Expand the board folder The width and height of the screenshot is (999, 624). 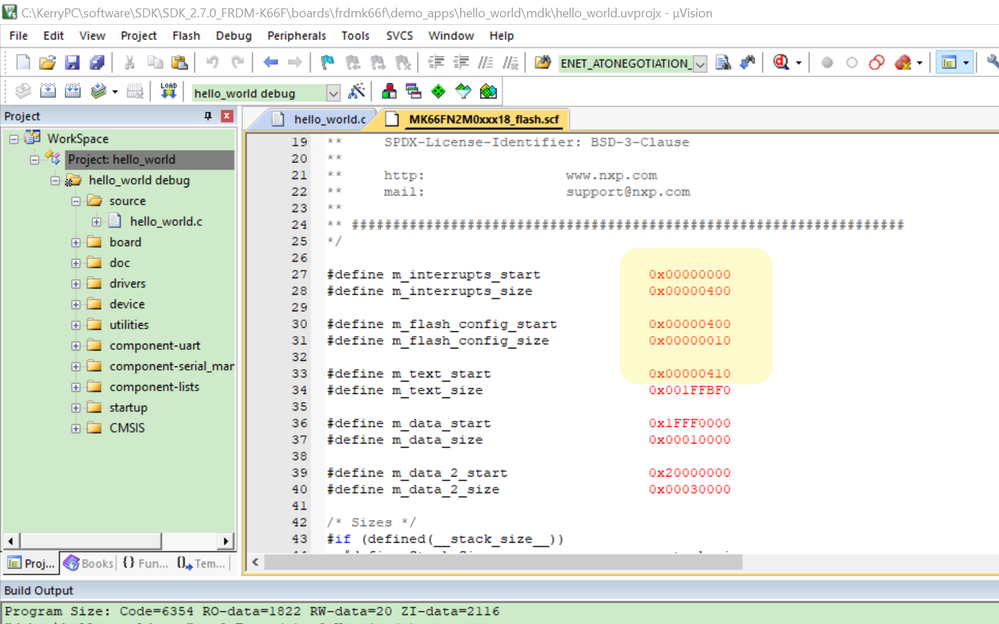click(x=76, y=242)
